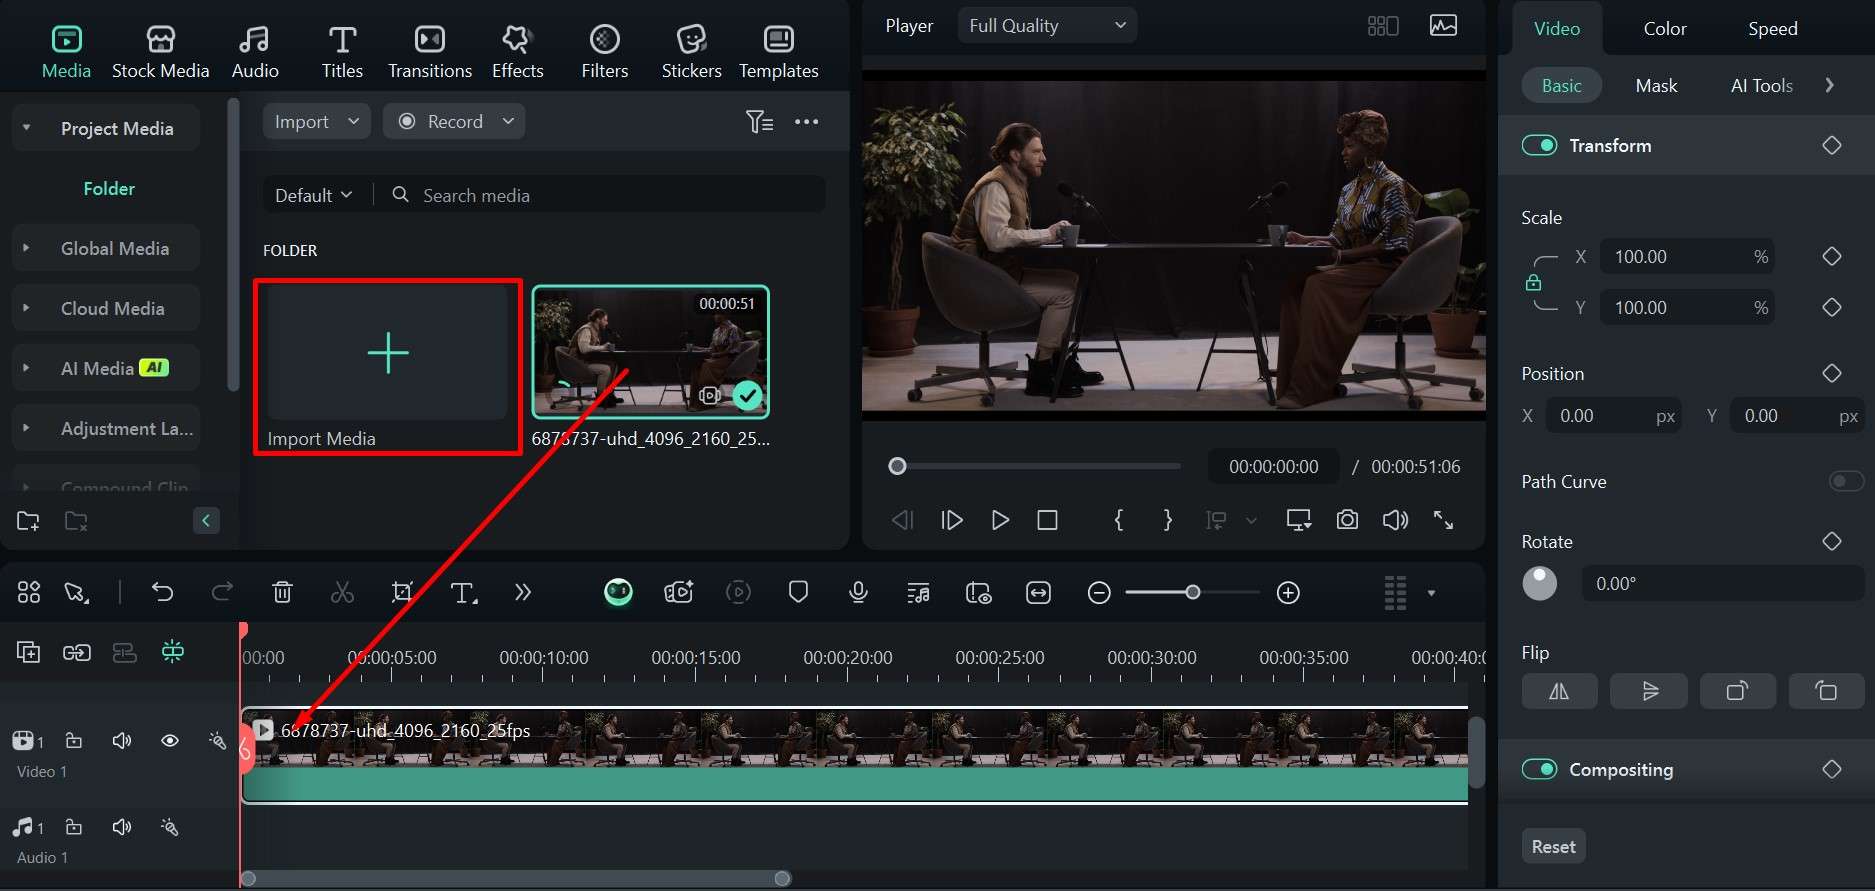Open the Stock Media tab
Image resolution: width=1875 pixels, height=891 pixels.
(160, 52)
